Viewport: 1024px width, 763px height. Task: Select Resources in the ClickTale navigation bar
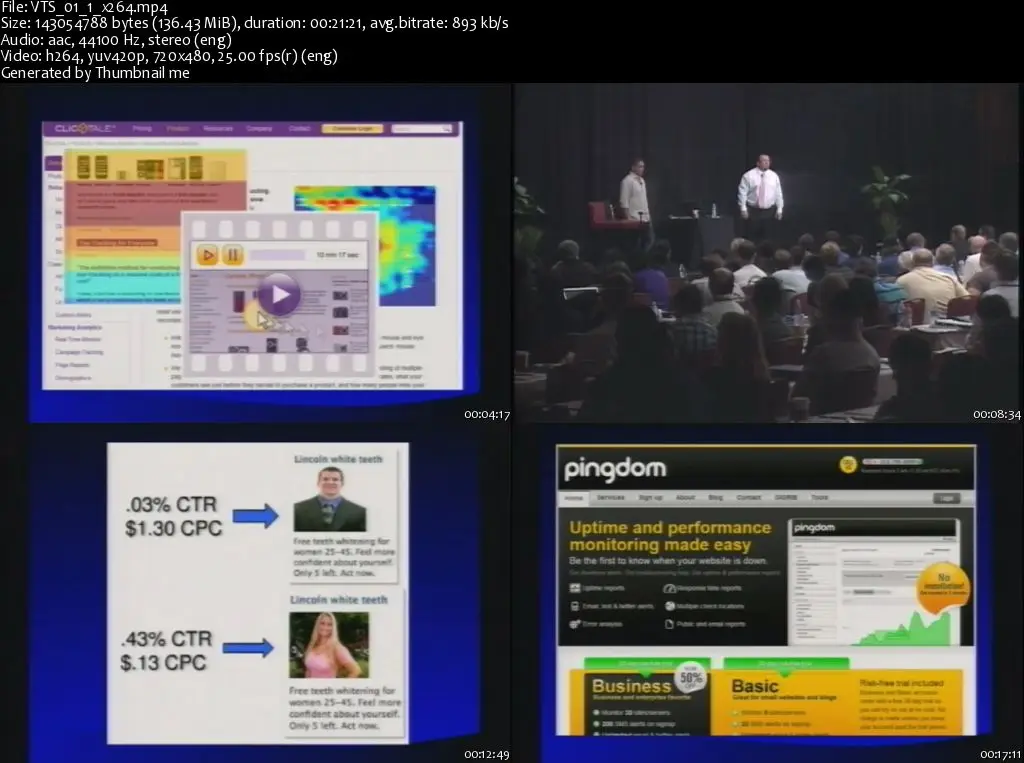pyautogui.click(x=217, y=129)
